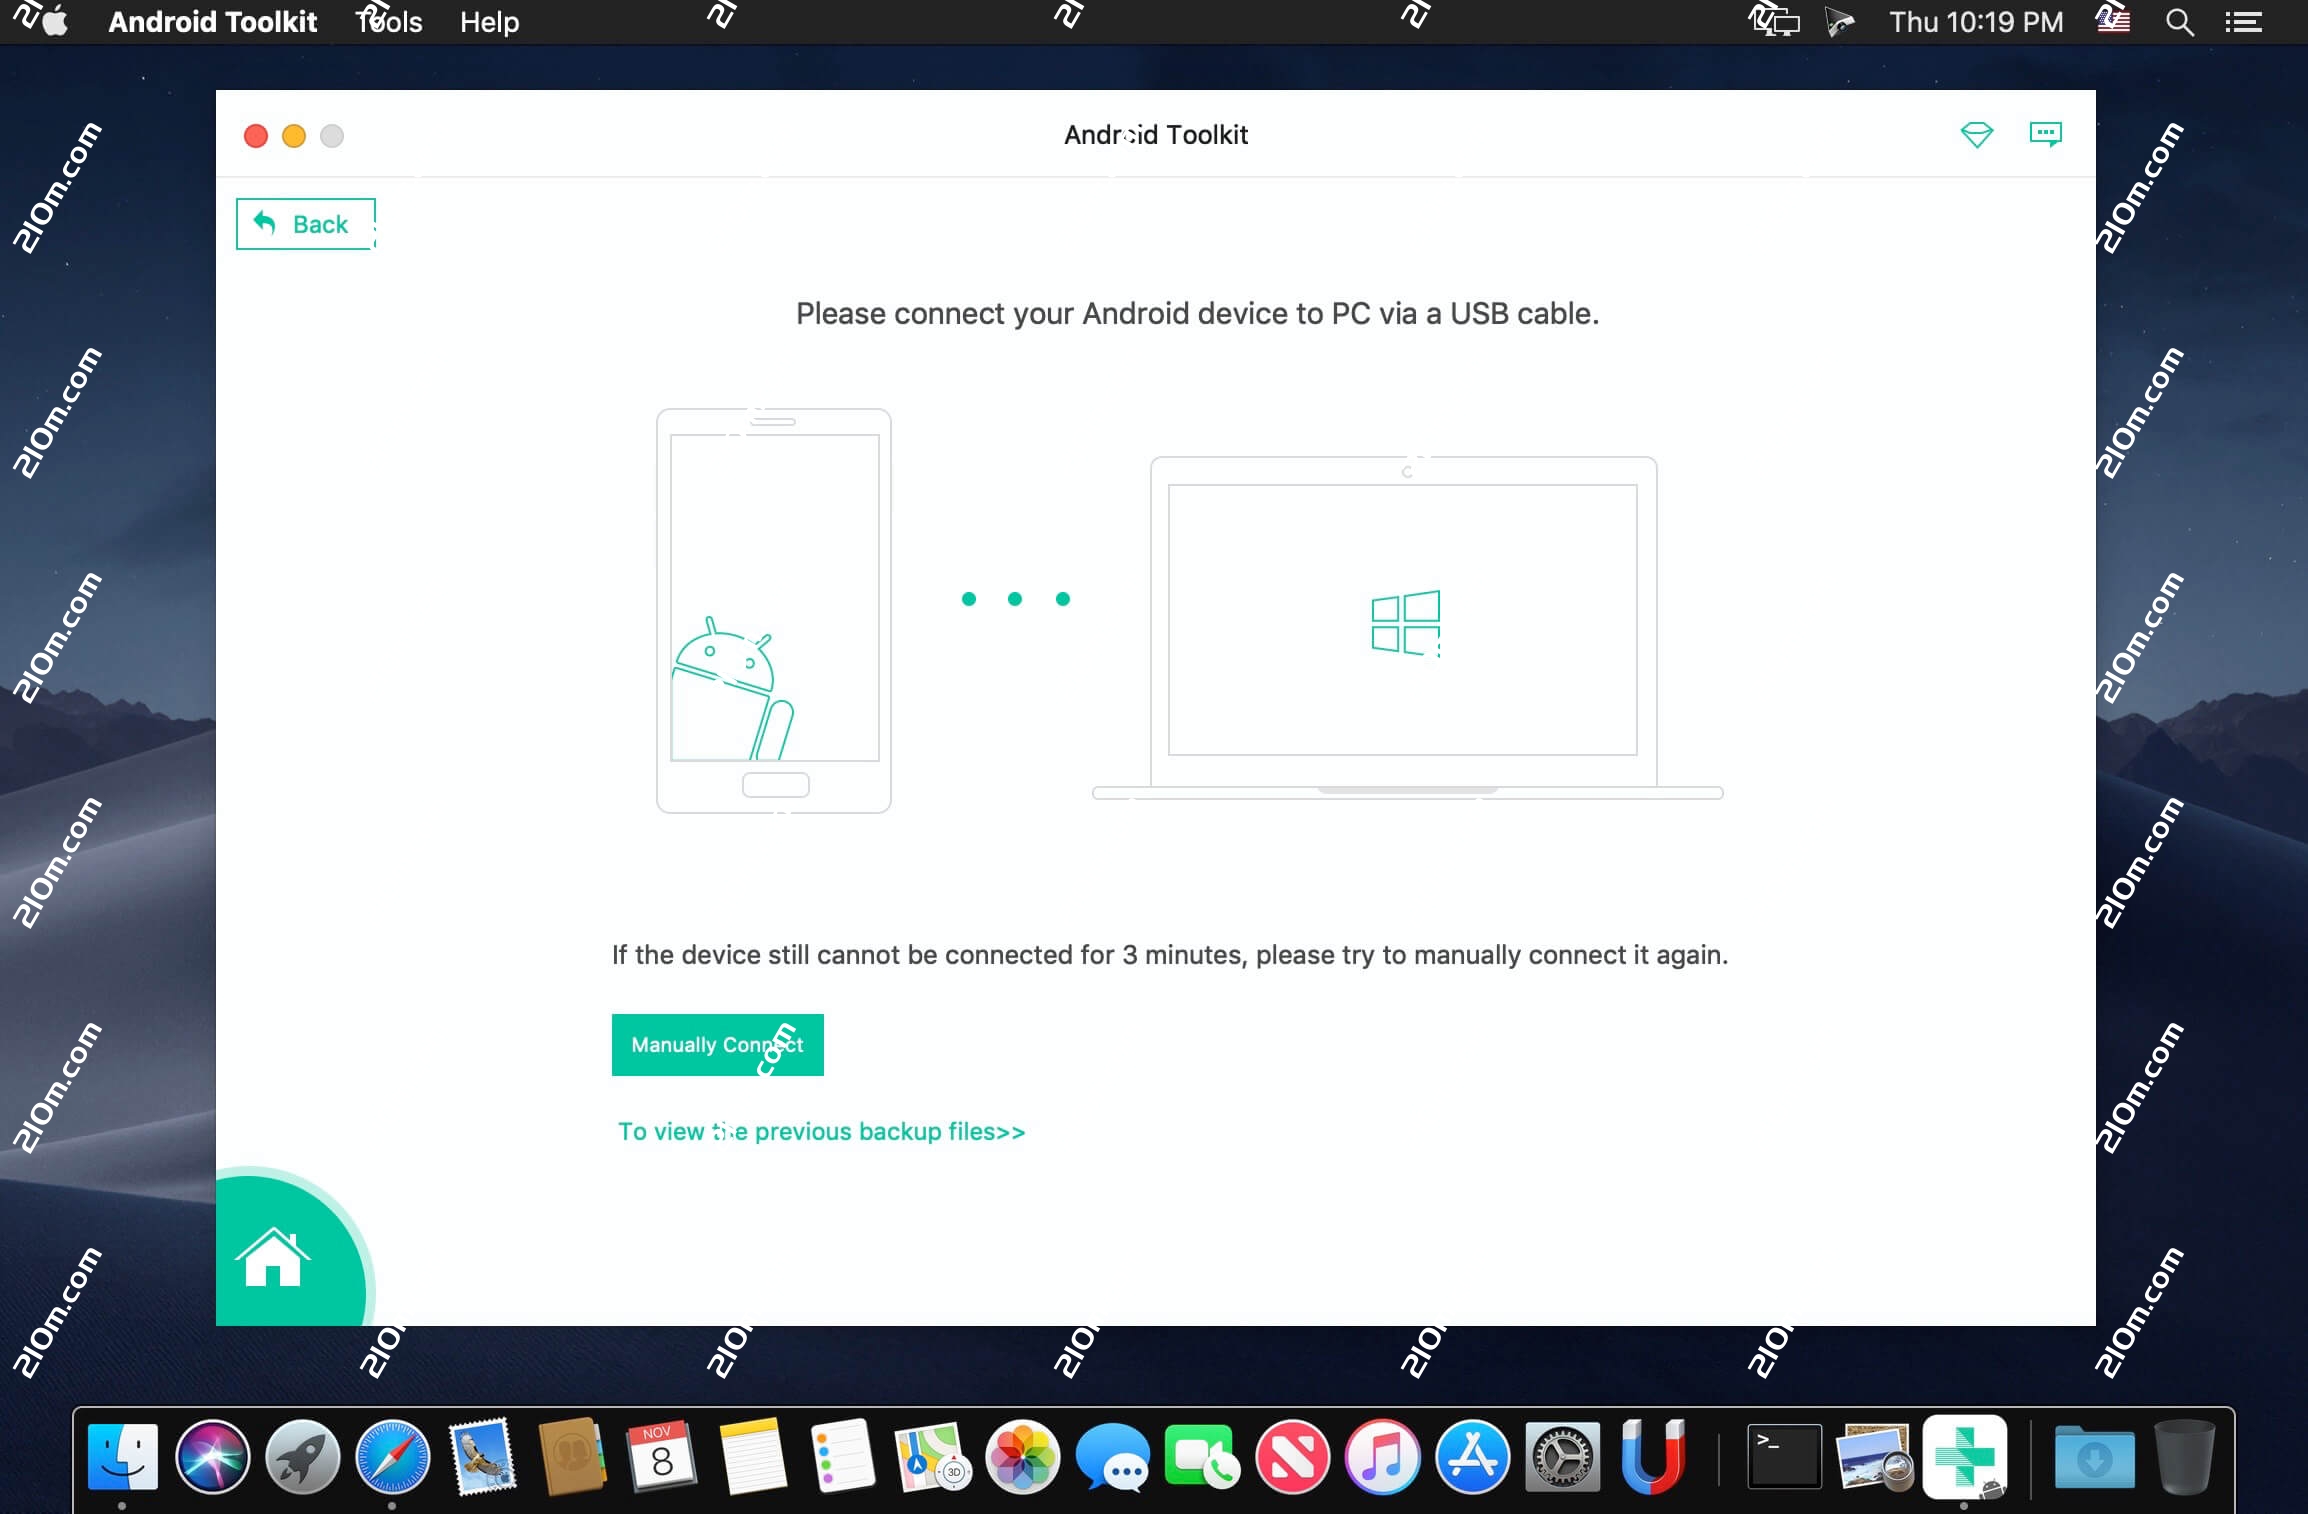Open Notification Center from menu bar

click(x=2245, y=21)
